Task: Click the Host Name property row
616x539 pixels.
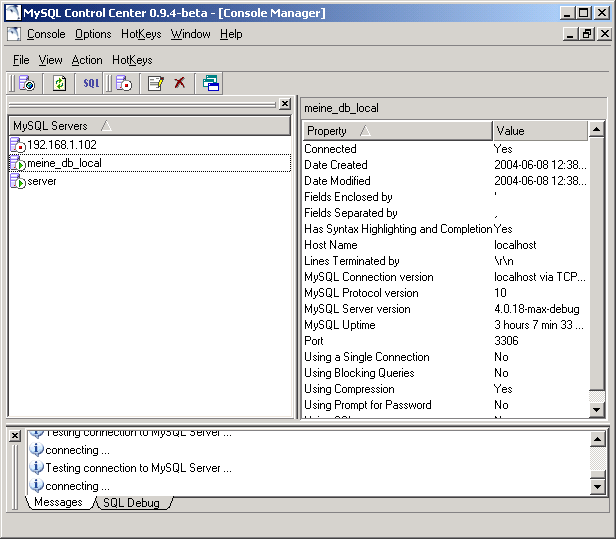Action: click(x=446, y=245)
